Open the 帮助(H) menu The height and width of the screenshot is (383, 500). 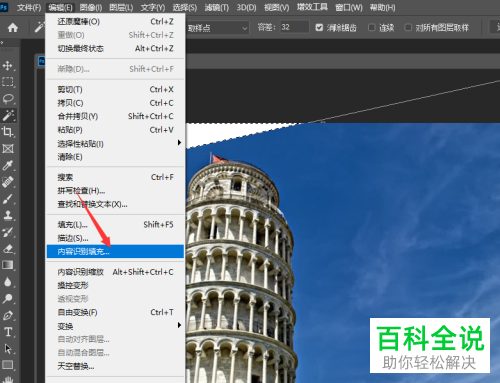point(382,7)
